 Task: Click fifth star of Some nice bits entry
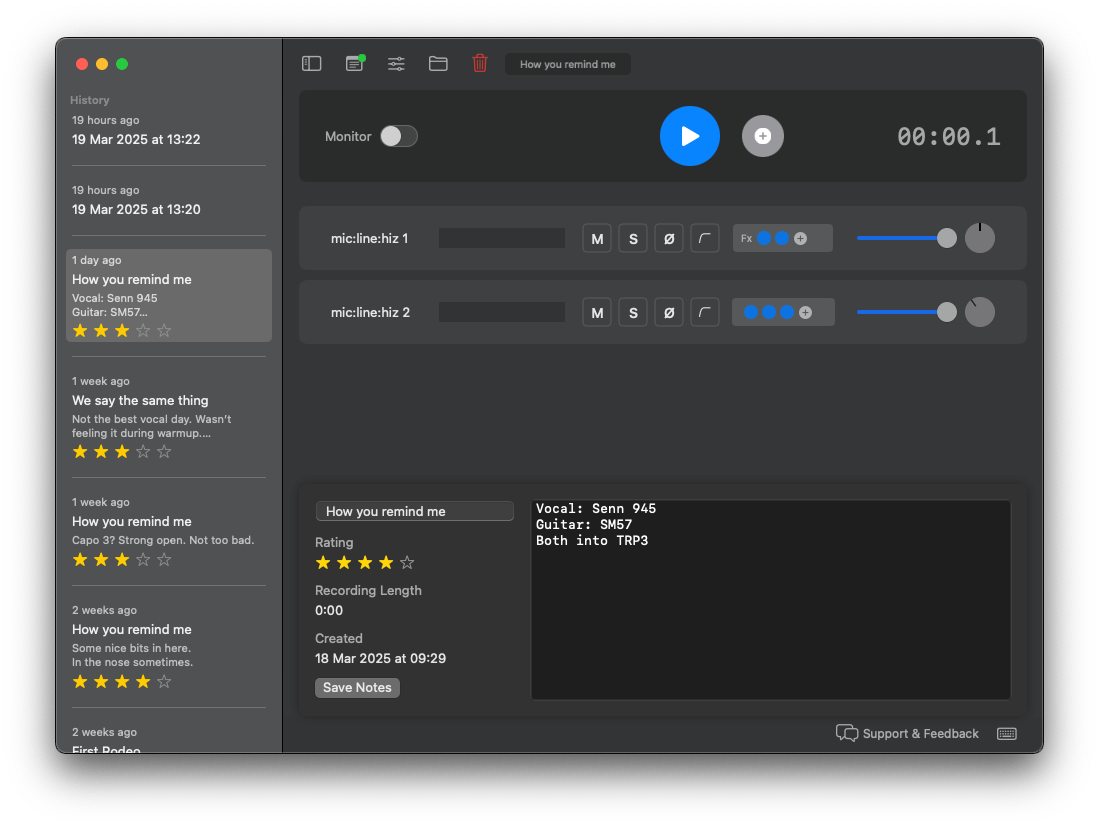click(164, 681)
